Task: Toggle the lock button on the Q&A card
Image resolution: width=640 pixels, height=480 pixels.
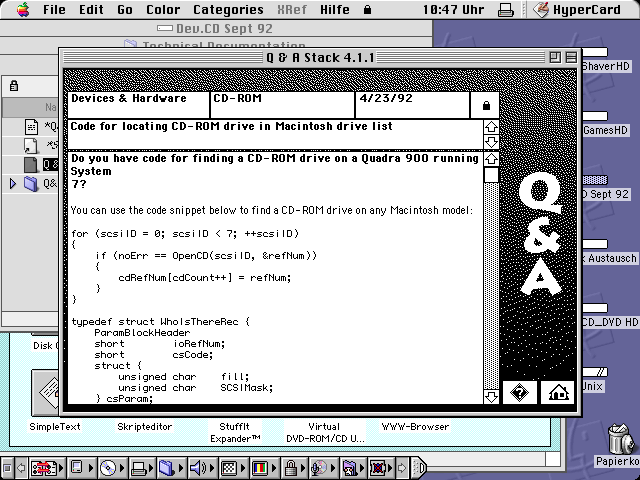Action: [x=486, y=105]
